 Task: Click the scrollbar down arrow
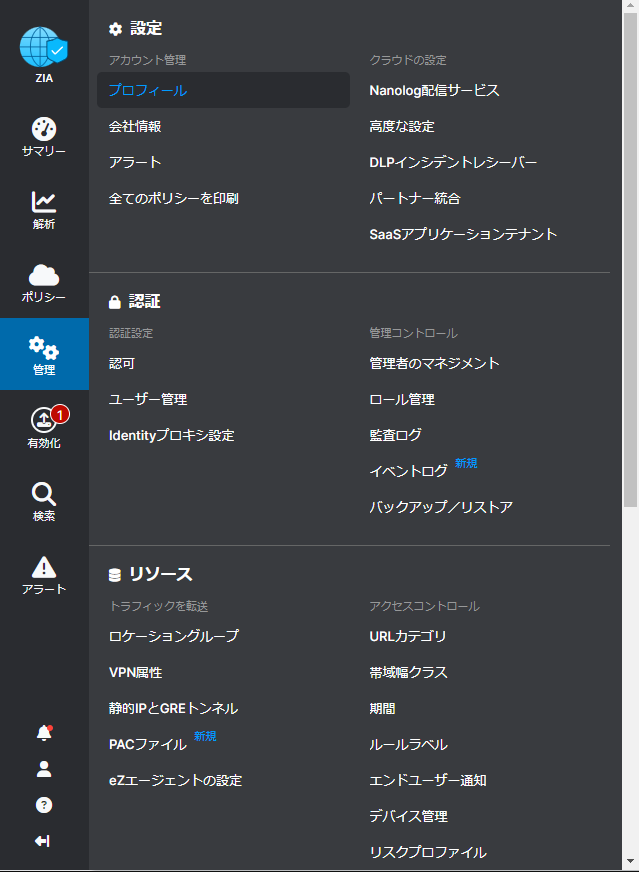630,862
